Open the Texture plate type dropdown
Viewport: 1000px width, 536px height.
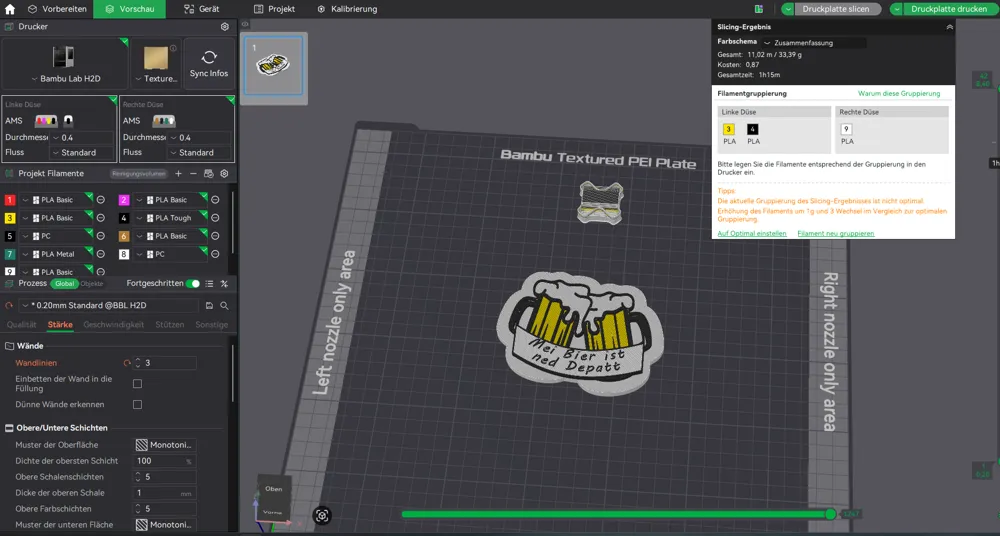click(156, 78)
